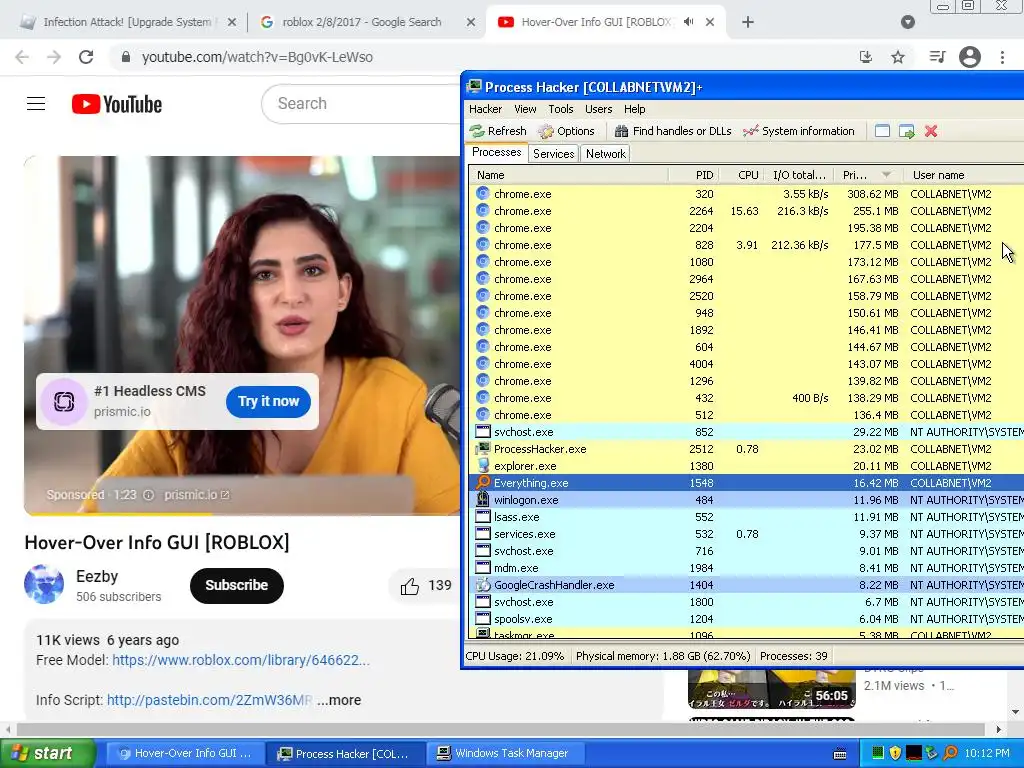The image size is (1024, 768).
Task: Select chrome.exe process with PID 320
Action: [746, 194]
